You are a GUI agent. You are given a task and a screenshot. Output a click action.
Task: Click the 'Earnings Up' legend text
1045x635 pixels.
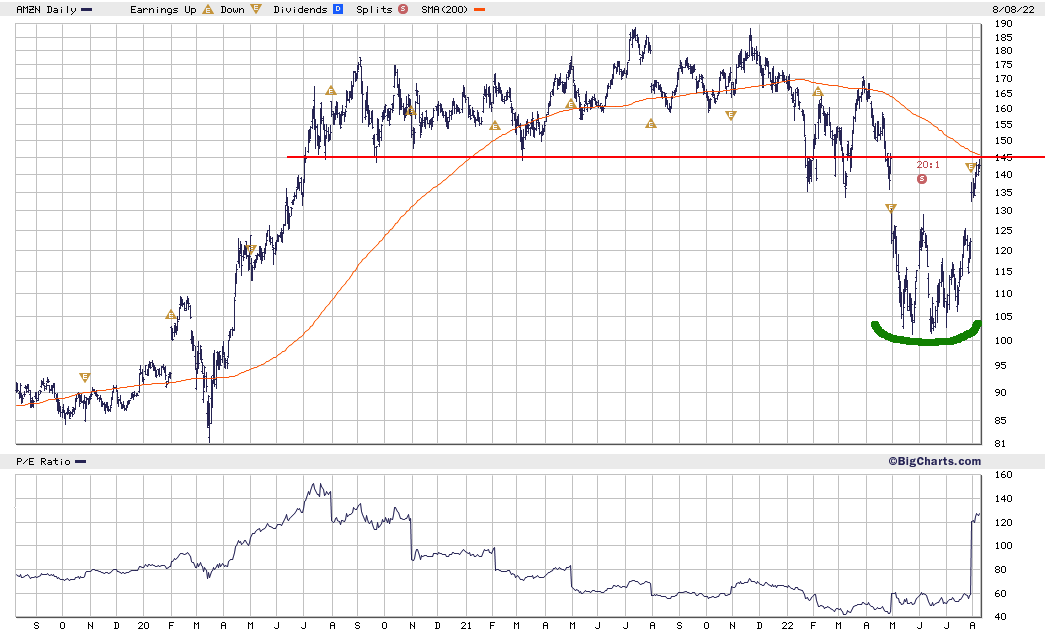point(163,9)
